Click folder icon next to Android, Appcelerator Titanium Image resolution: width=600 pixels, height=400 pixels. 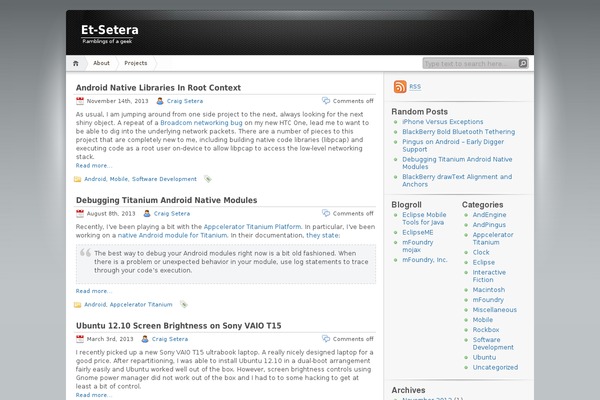click(x=77, y=305)
